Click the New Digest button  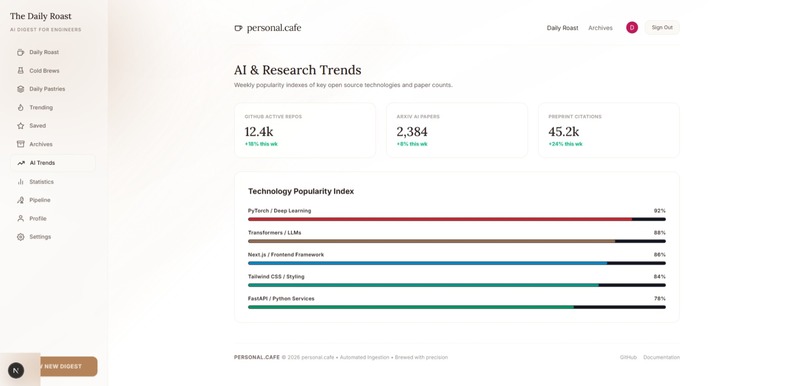point(69,366)
